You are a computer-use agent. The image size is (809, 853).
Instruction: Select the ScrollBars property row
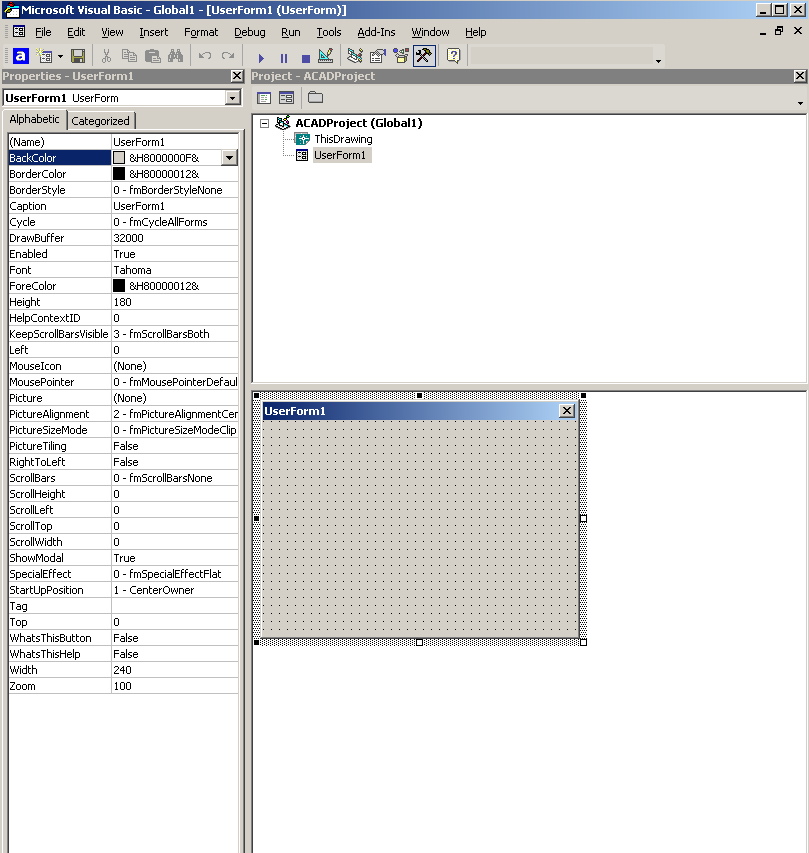click(x=123, y=478)
